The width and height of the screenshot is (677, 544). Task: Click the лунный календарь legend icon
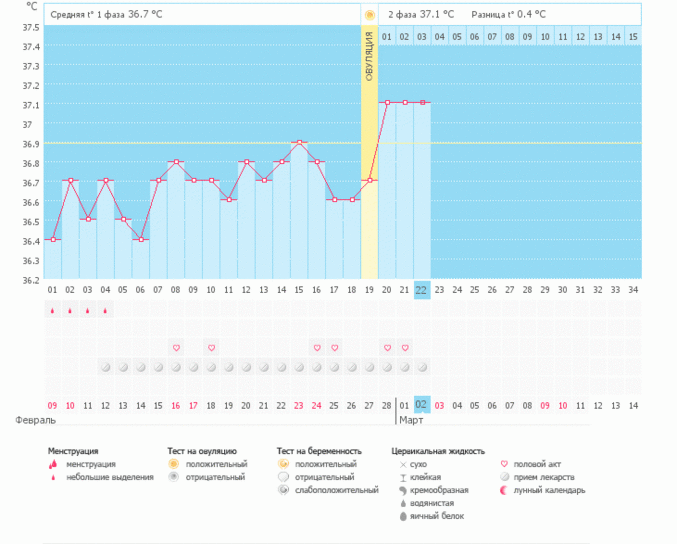504,490
